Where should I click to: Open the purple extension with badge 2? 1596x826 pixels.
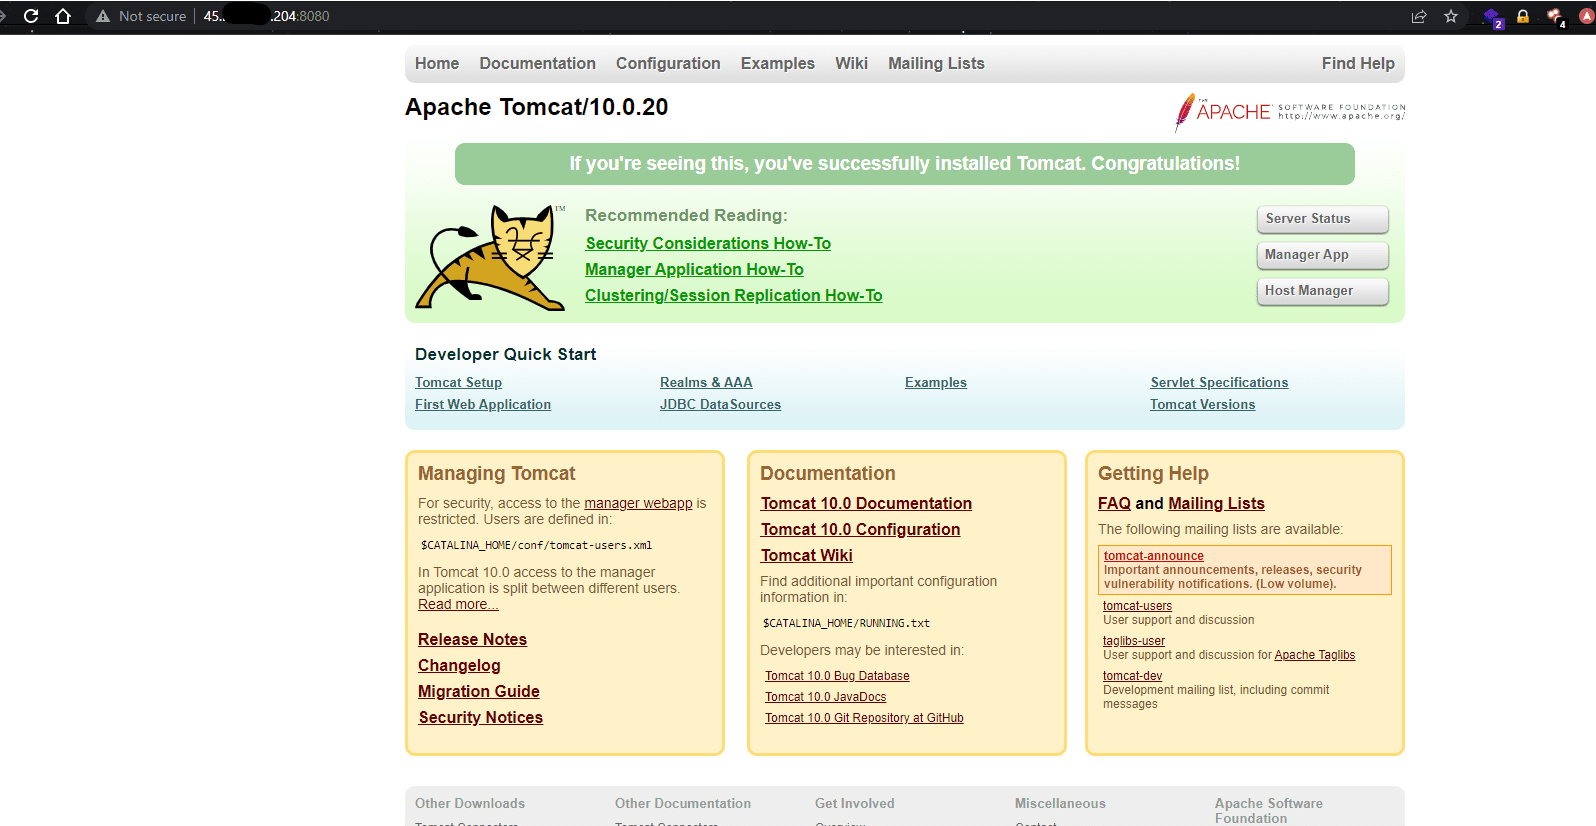pos(1492,17)
